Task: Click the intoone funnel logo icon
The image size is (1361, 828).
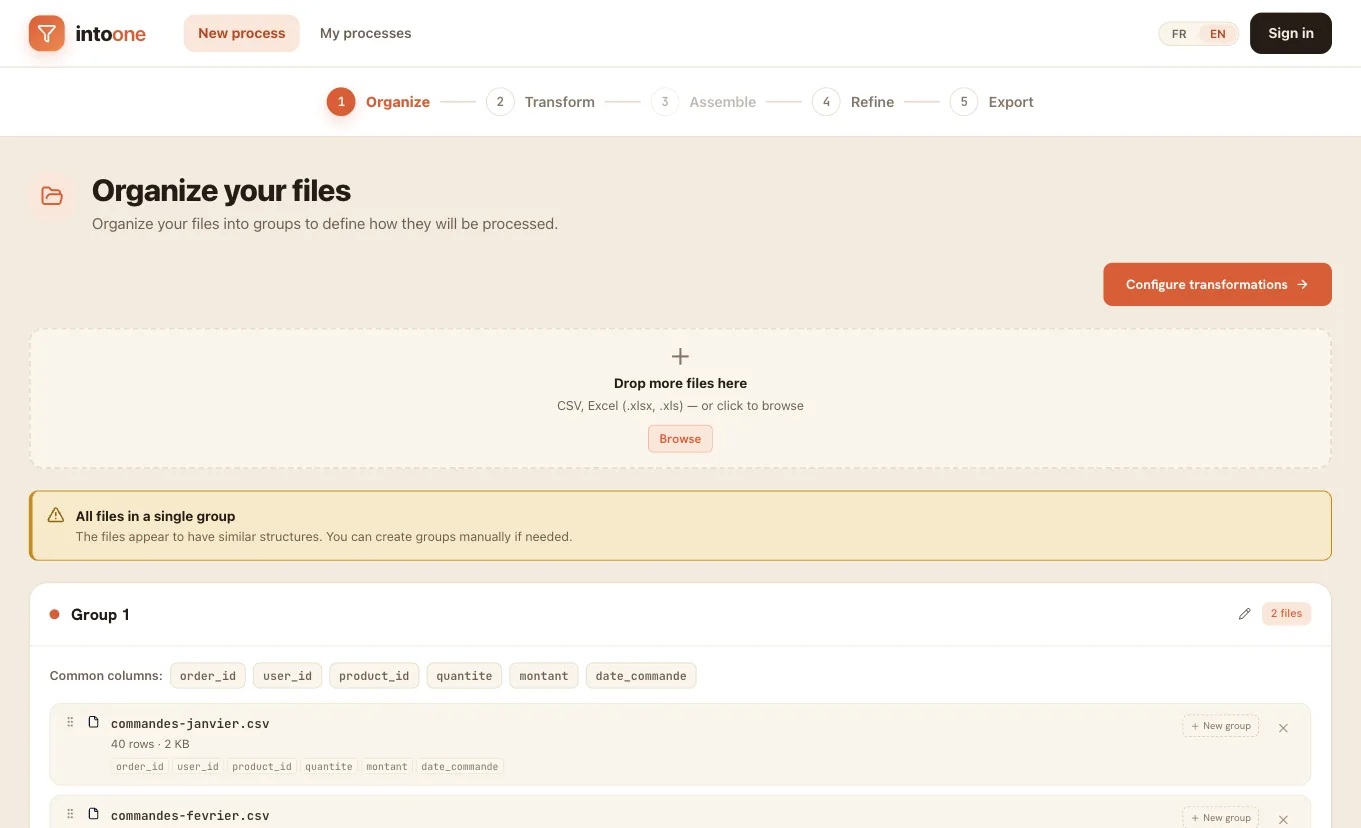Action: tap(46, 33)
